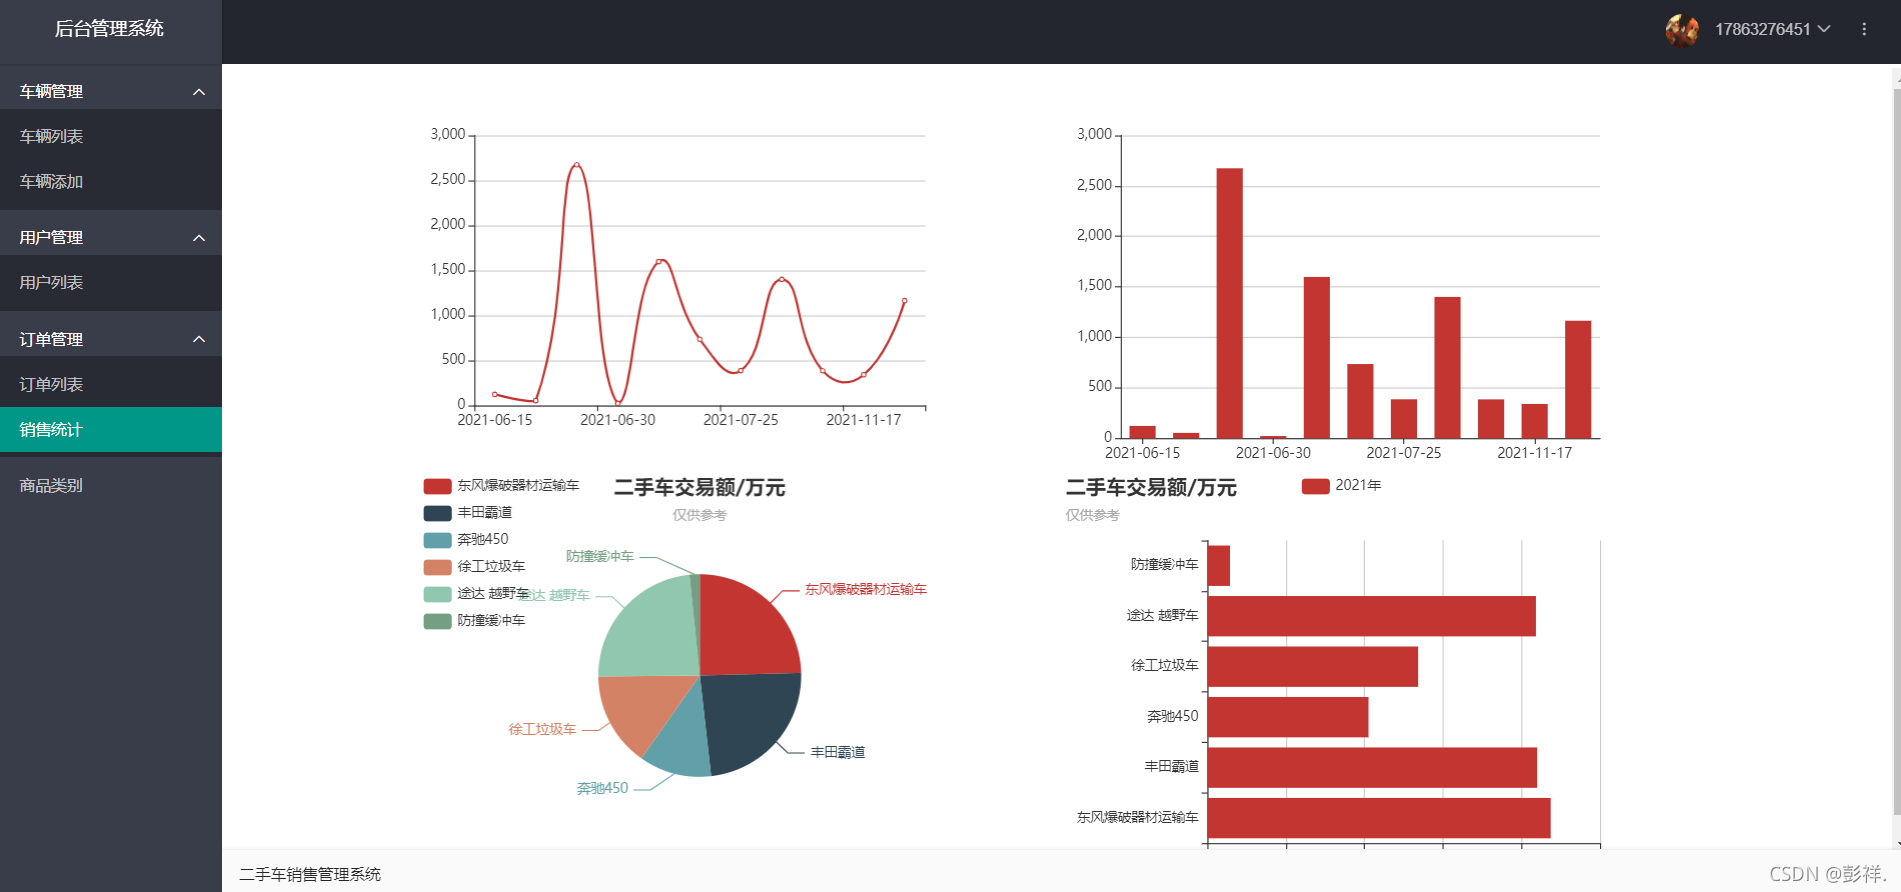This screenshot has width=1901, height=892.
Task: Collapse the 车辆管理 menu section
Action: tap(111, 91)
